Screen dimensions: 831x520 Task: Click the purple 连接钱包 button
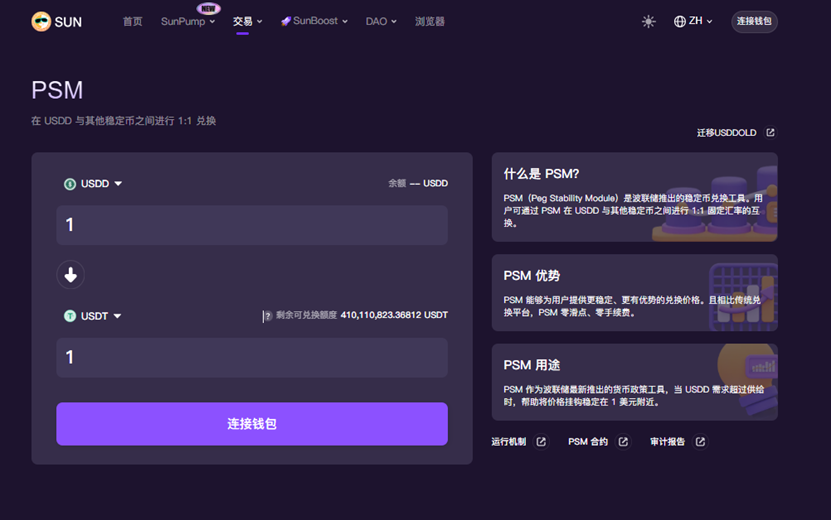click(x=251, y=424)
